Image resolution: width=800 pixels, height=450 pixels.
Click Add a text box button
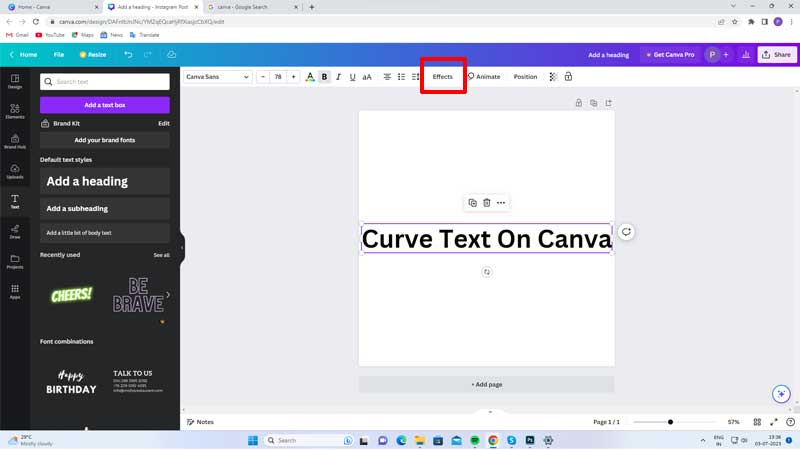coord(105,105)
